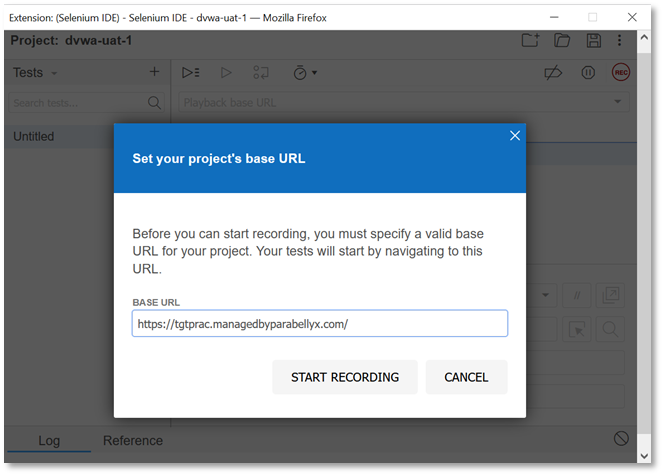Viewport: 664px width, 476px height.
Task: Focus the BASE URL input field
Action: [x=319, y=324]
